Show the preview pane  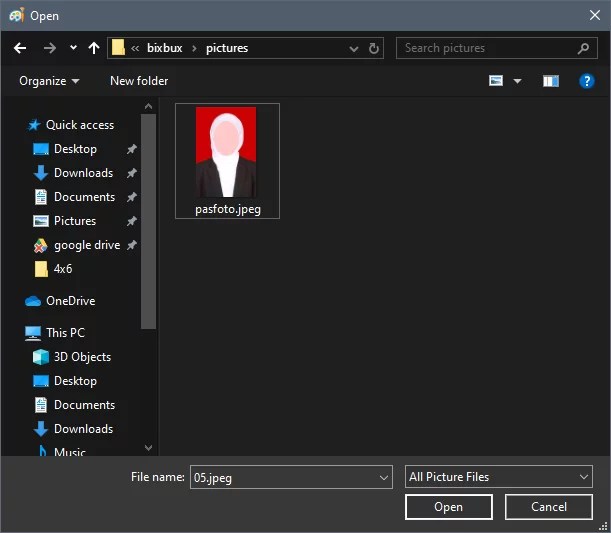pos(551,81)
